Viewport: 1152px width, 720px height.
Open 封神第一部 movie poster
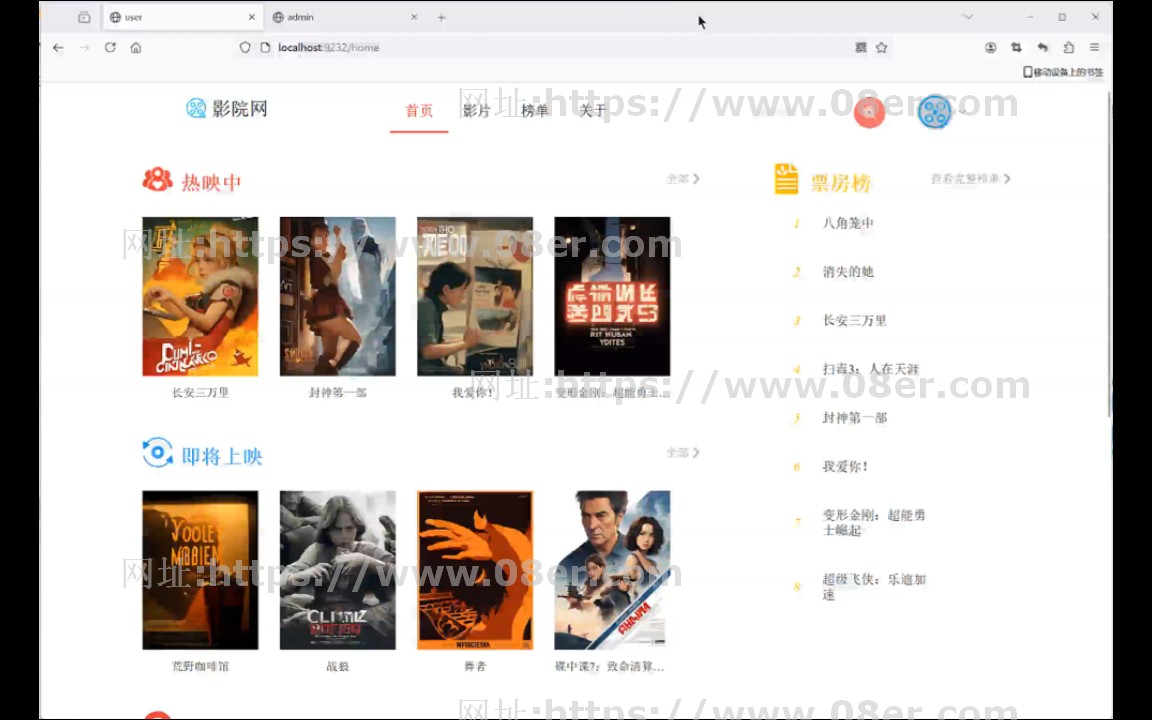tap(337, 296)
